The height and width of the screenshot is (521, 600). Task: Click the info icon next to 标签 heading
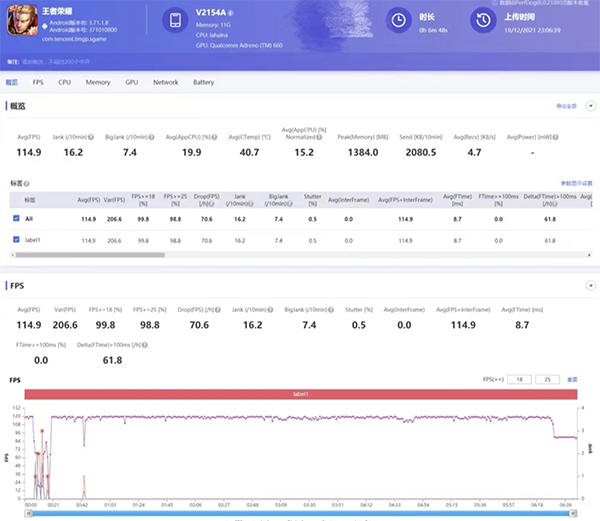tap(26, 184)
